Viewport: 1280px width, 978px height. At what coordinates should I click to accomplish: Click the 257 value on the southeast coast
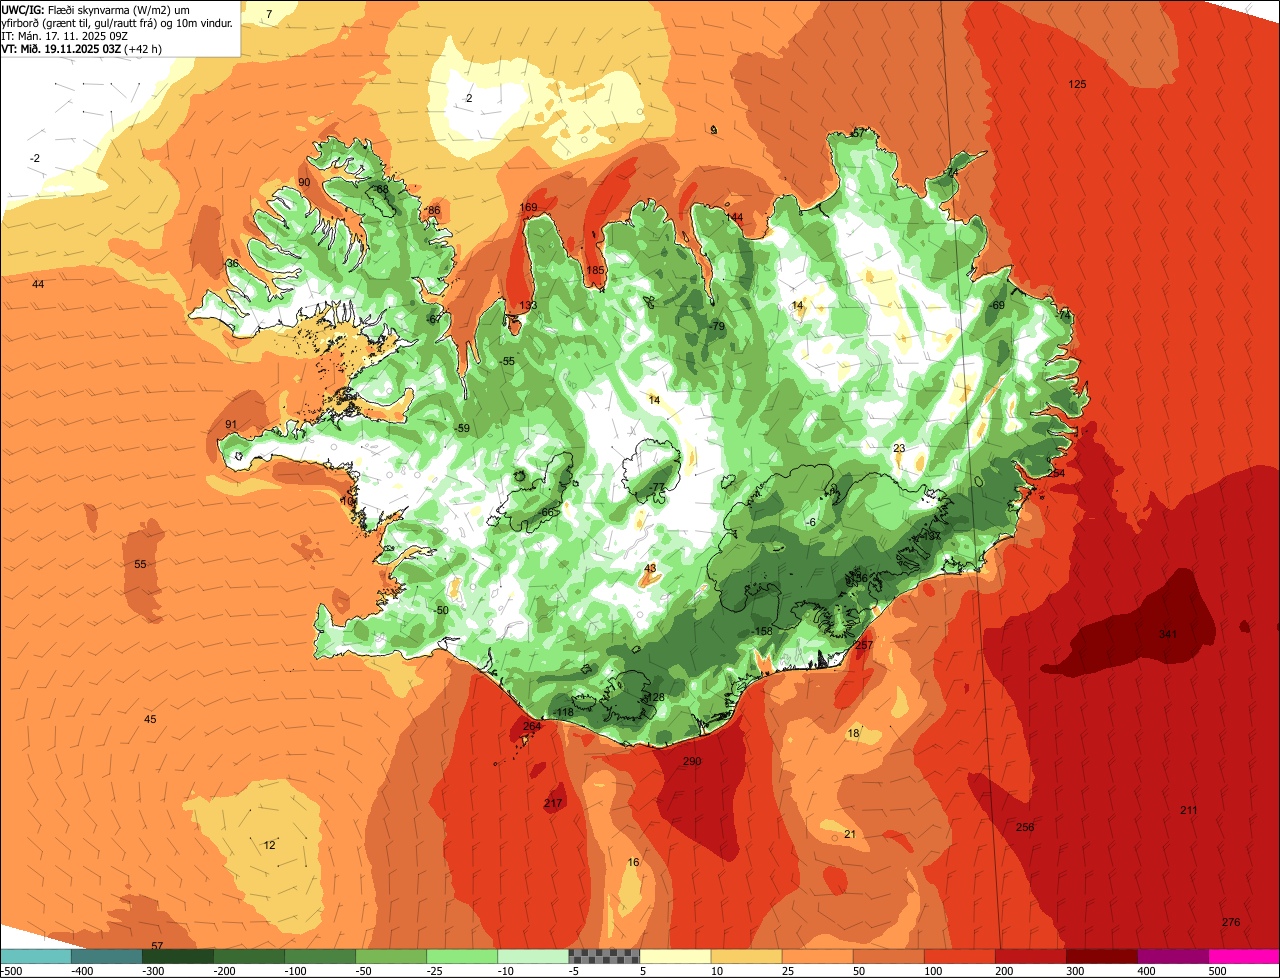[x=865, y=645]
